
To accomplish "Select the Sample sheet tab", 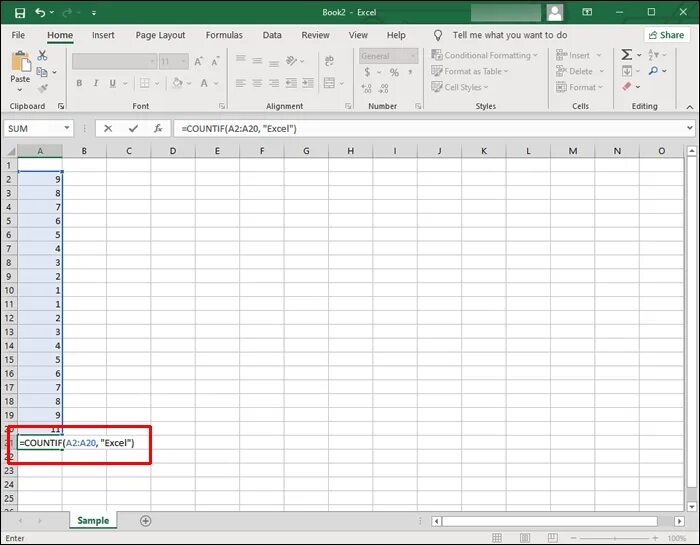I will (x=93, y=520).
